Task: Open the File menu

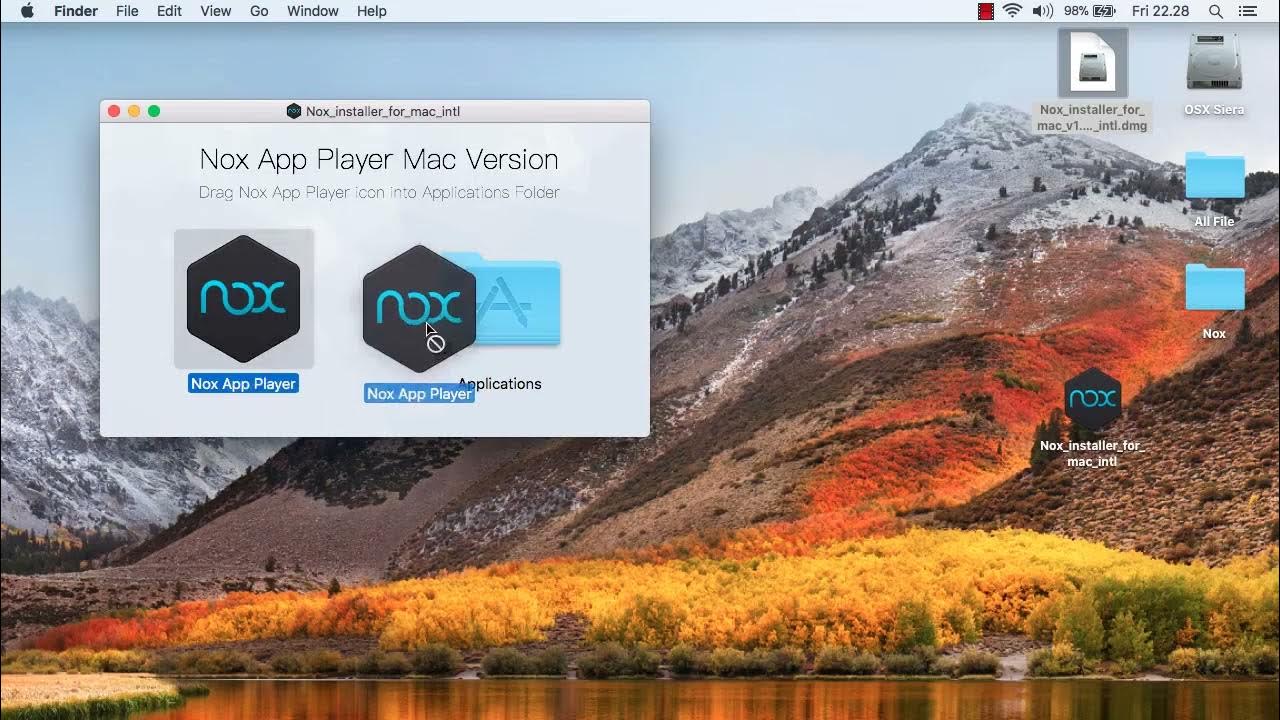Action: (127, 11)
